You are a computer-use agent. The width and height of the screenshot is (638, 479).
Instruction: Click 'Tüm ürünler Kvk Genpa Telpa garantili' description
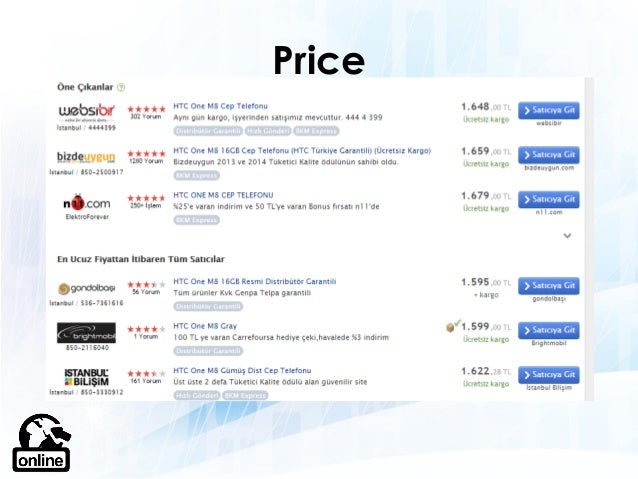[242, 293]
